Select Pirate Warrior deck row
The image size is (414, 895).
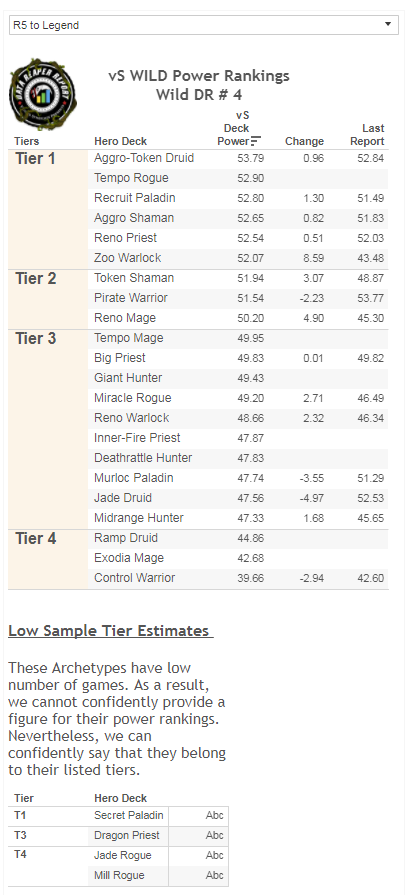point(239,298)
